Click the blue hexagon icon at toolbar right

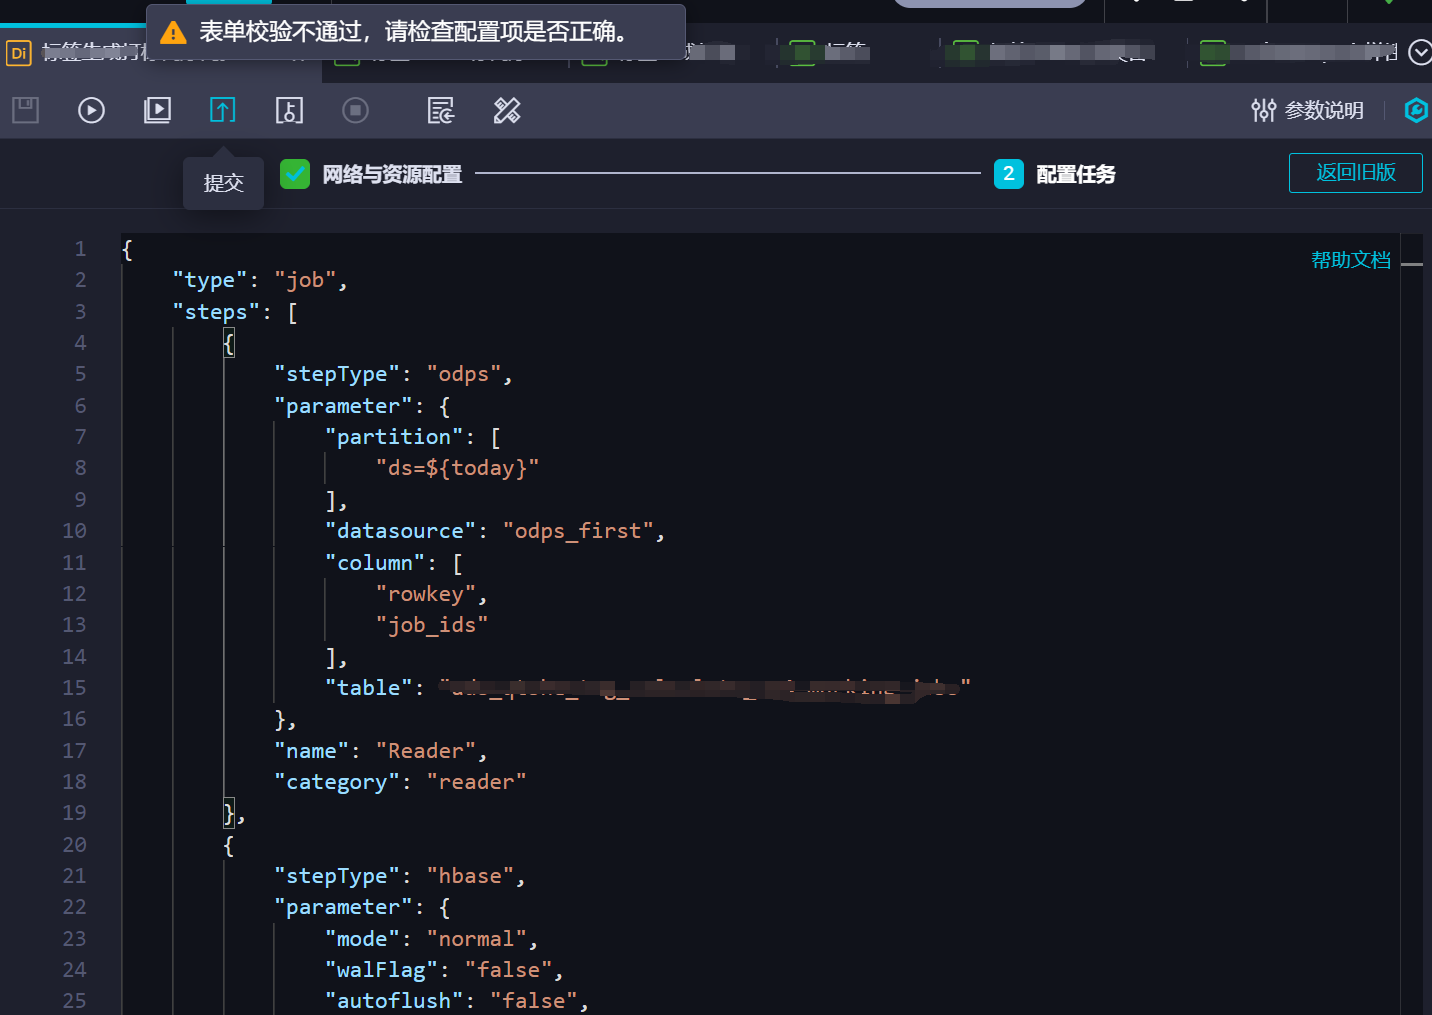tap(1416, 110)
